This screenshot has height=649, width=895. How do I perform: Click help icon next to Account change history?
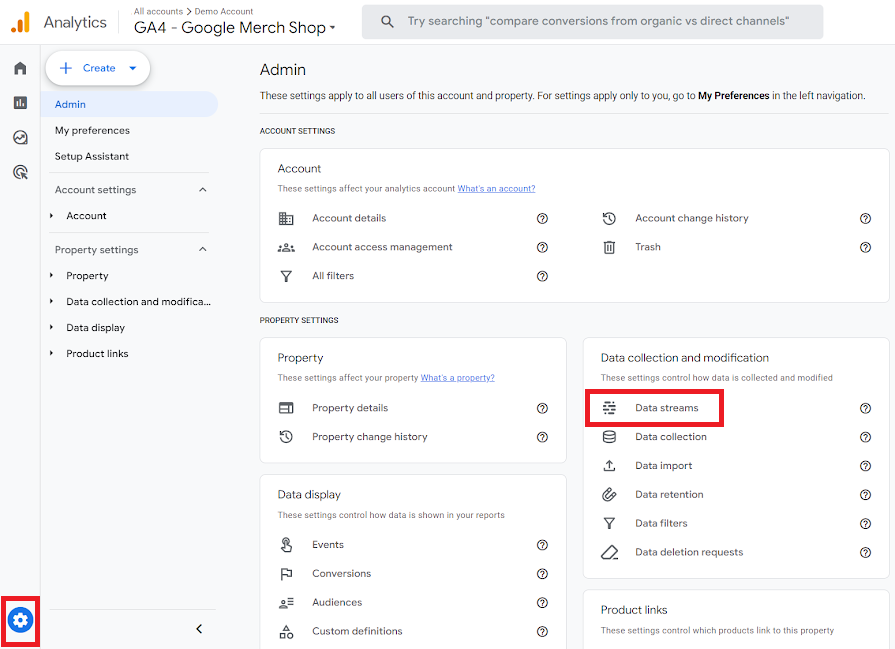865,219
